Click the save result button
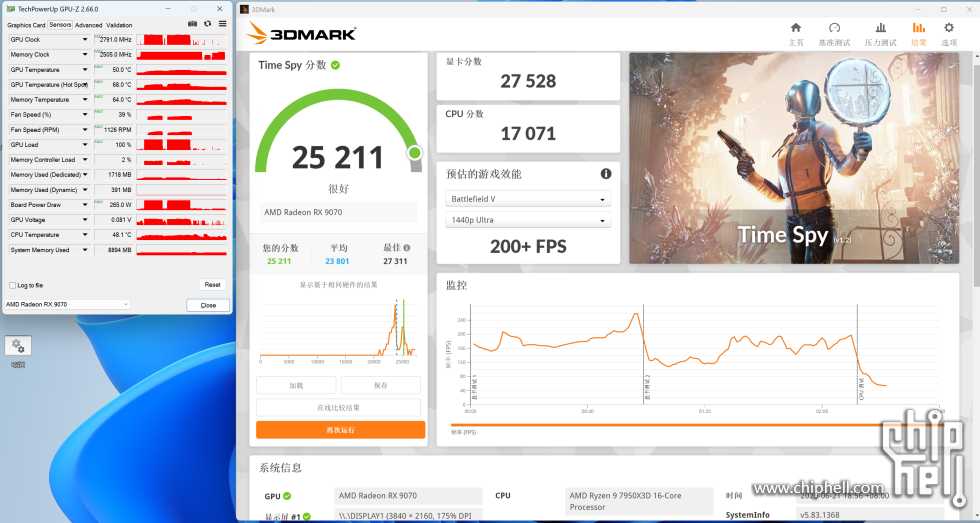 click(381, 385)
